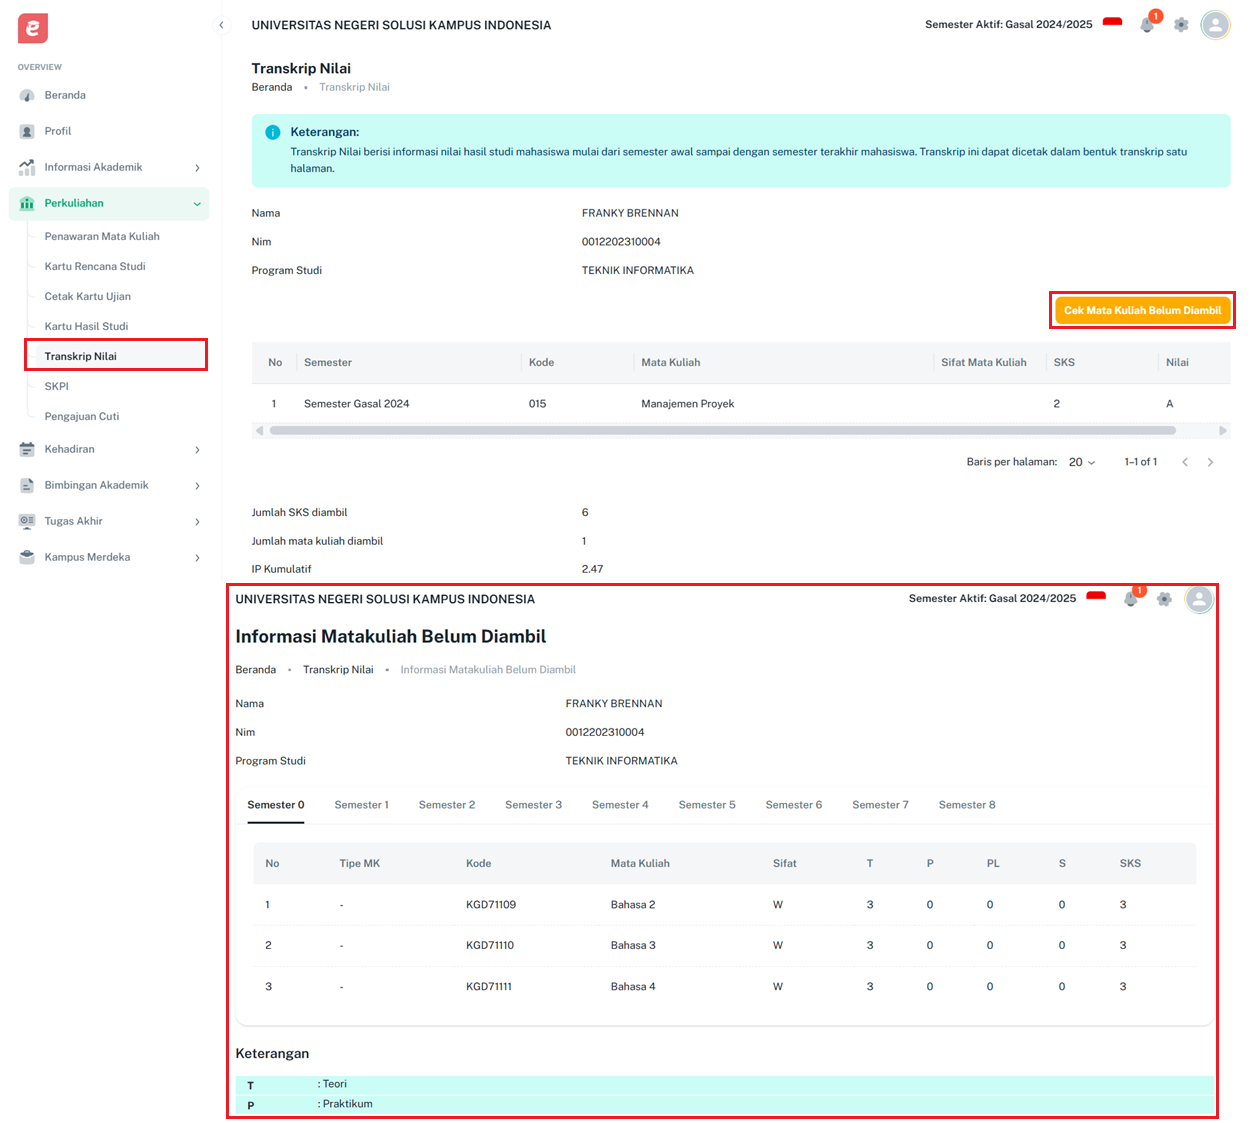Viewport: 1254px width, 1123px height.
Task: Click the Bahasa 3 course name
Action: click(633, 946)
